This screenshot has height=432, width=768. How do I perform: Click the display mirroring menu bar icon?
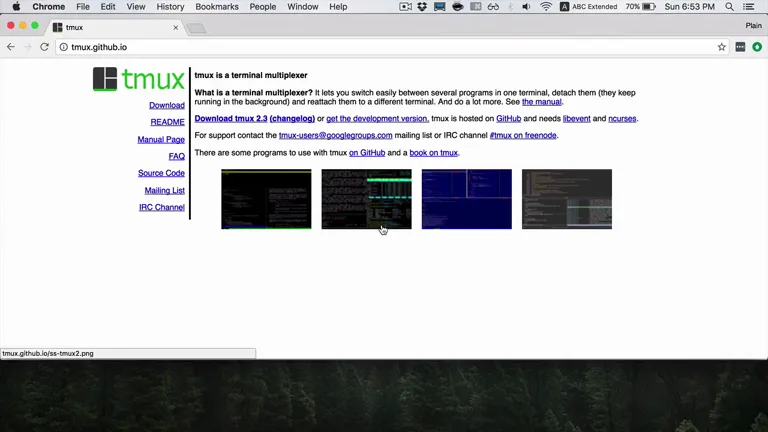tap(439, 7)
